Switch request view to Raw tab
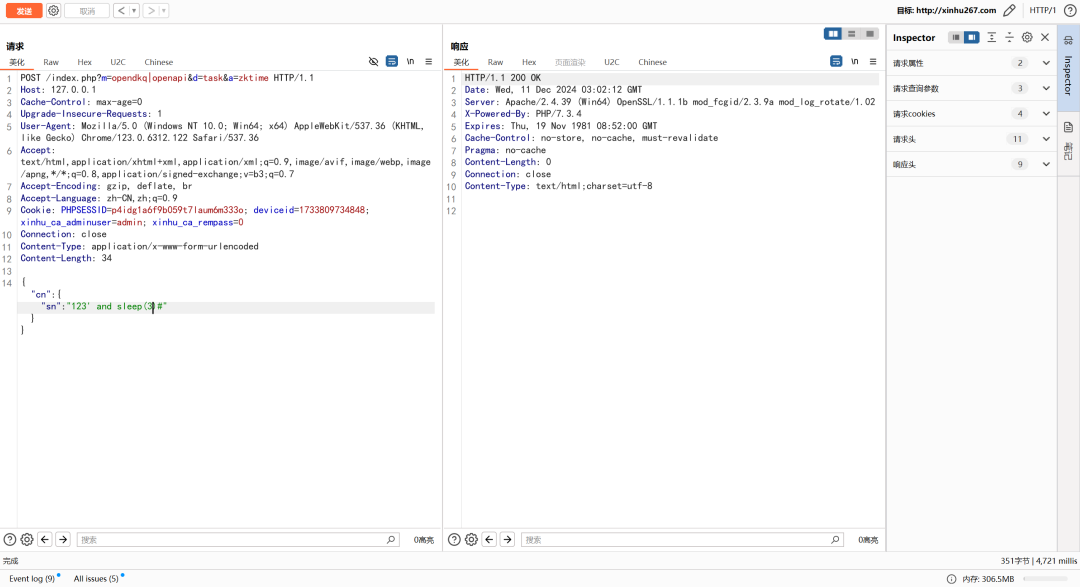1080x587 pixels. (51, 62)
